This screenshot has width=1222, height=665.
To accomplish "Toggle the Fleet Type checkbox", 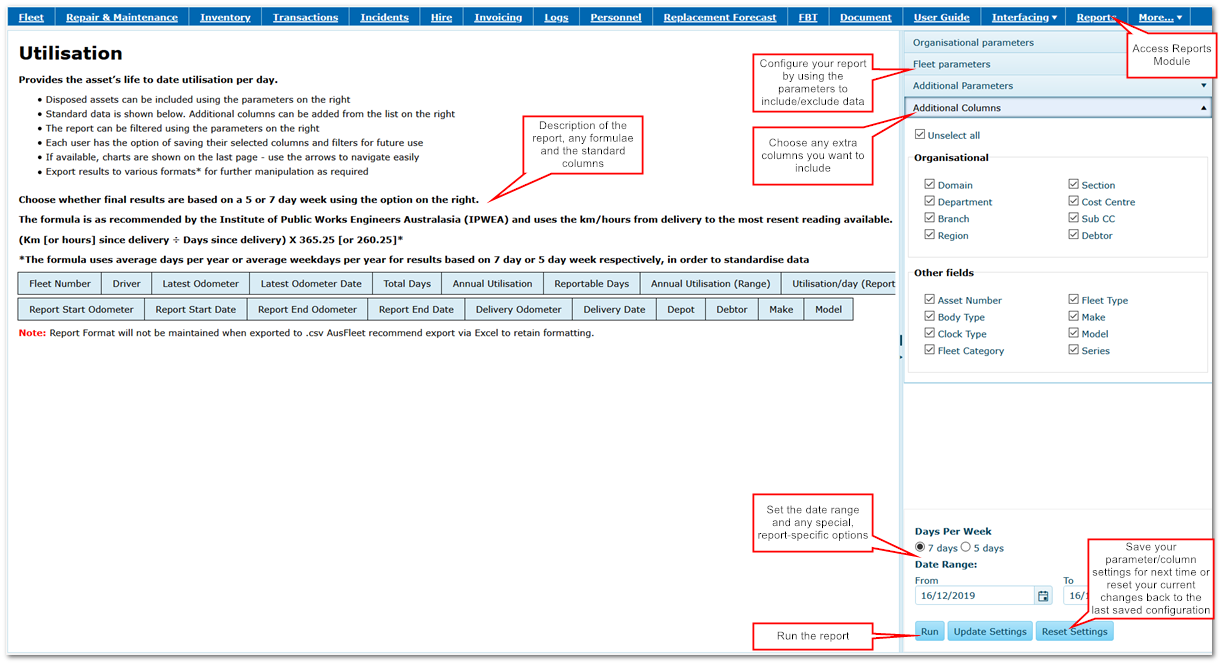I will pyautogui.click(x=1074, y=300).
